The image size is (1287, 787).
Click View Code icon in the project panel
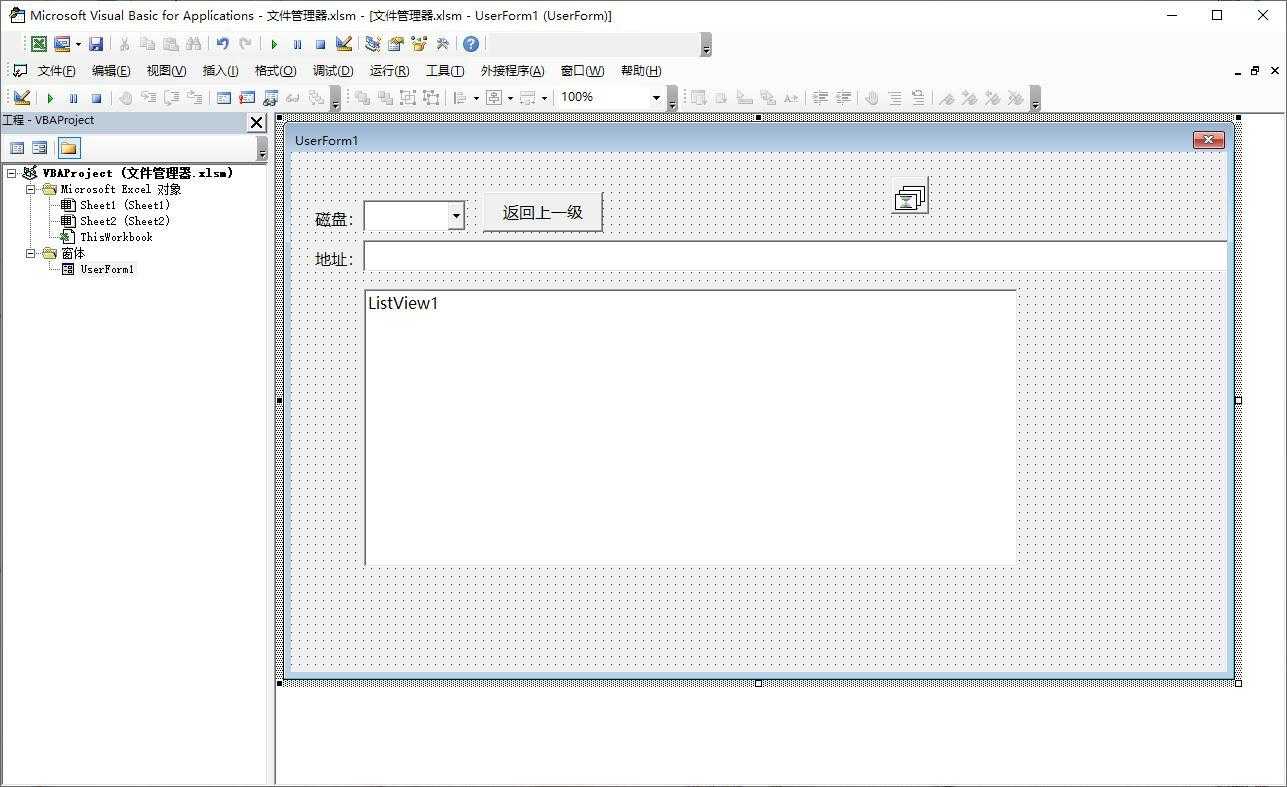[x=17, y=148]
